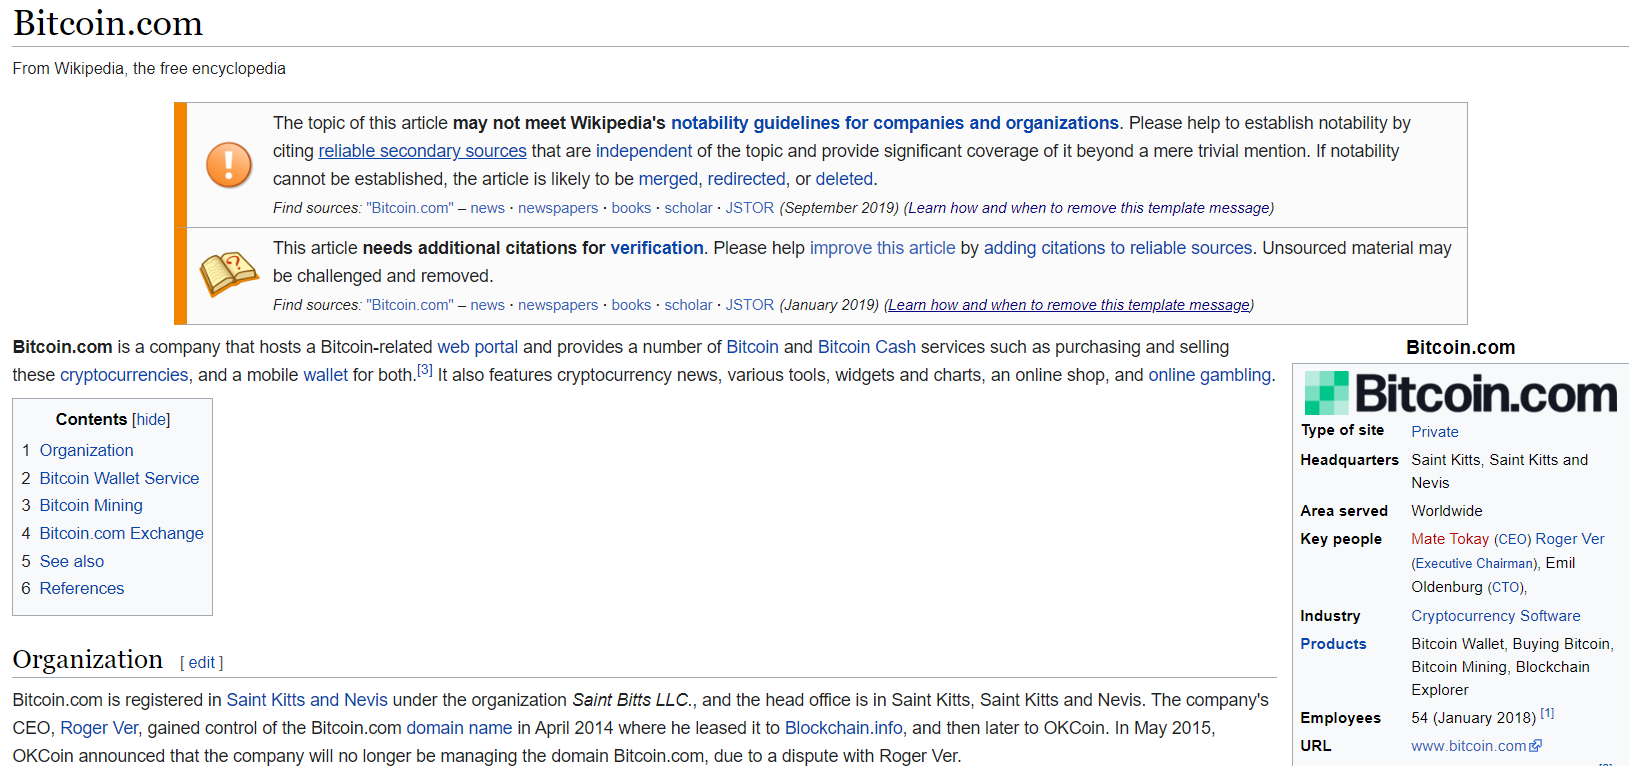The height and width of the screenshot is (766, 1629).
Task: Open the wallet link
Action: coord(325,375)
